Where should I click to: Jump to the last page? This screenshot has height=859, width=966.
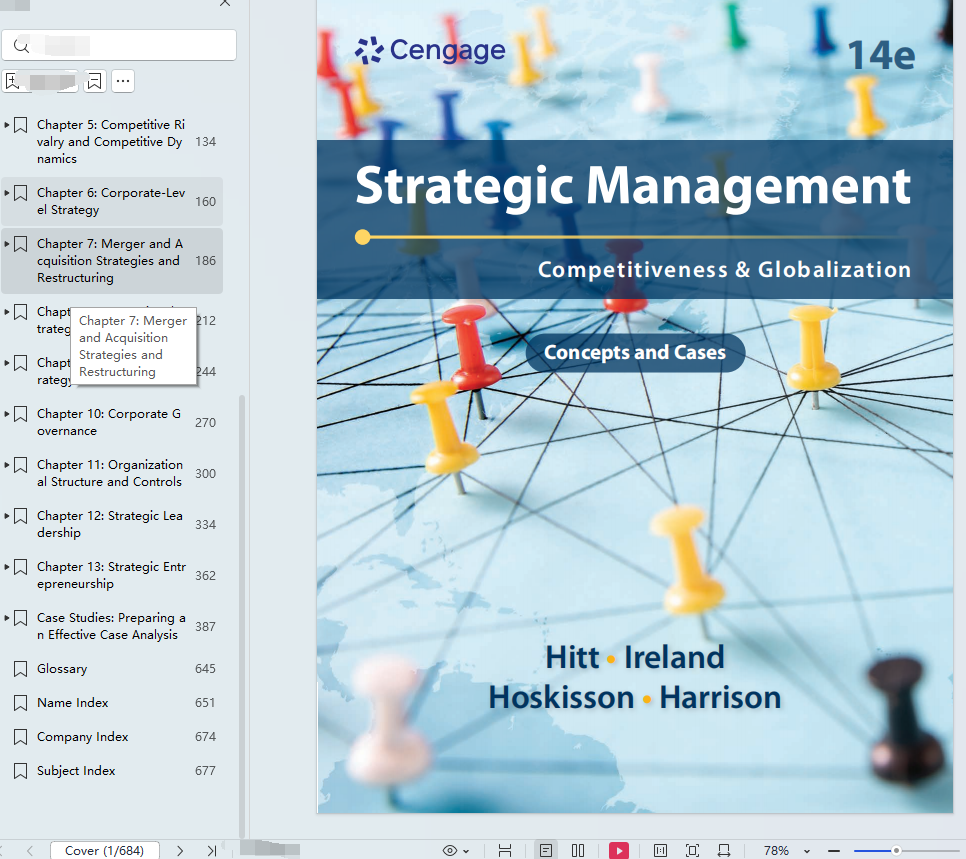coord(211,850)
